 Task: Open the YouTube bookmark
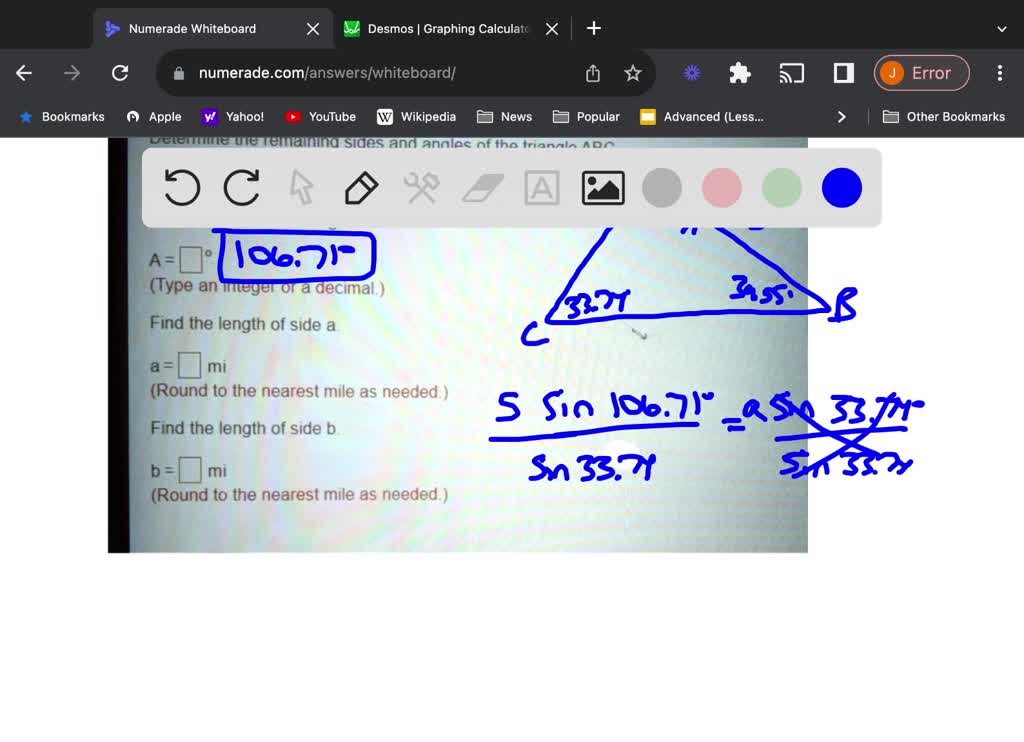click(319, 116)
